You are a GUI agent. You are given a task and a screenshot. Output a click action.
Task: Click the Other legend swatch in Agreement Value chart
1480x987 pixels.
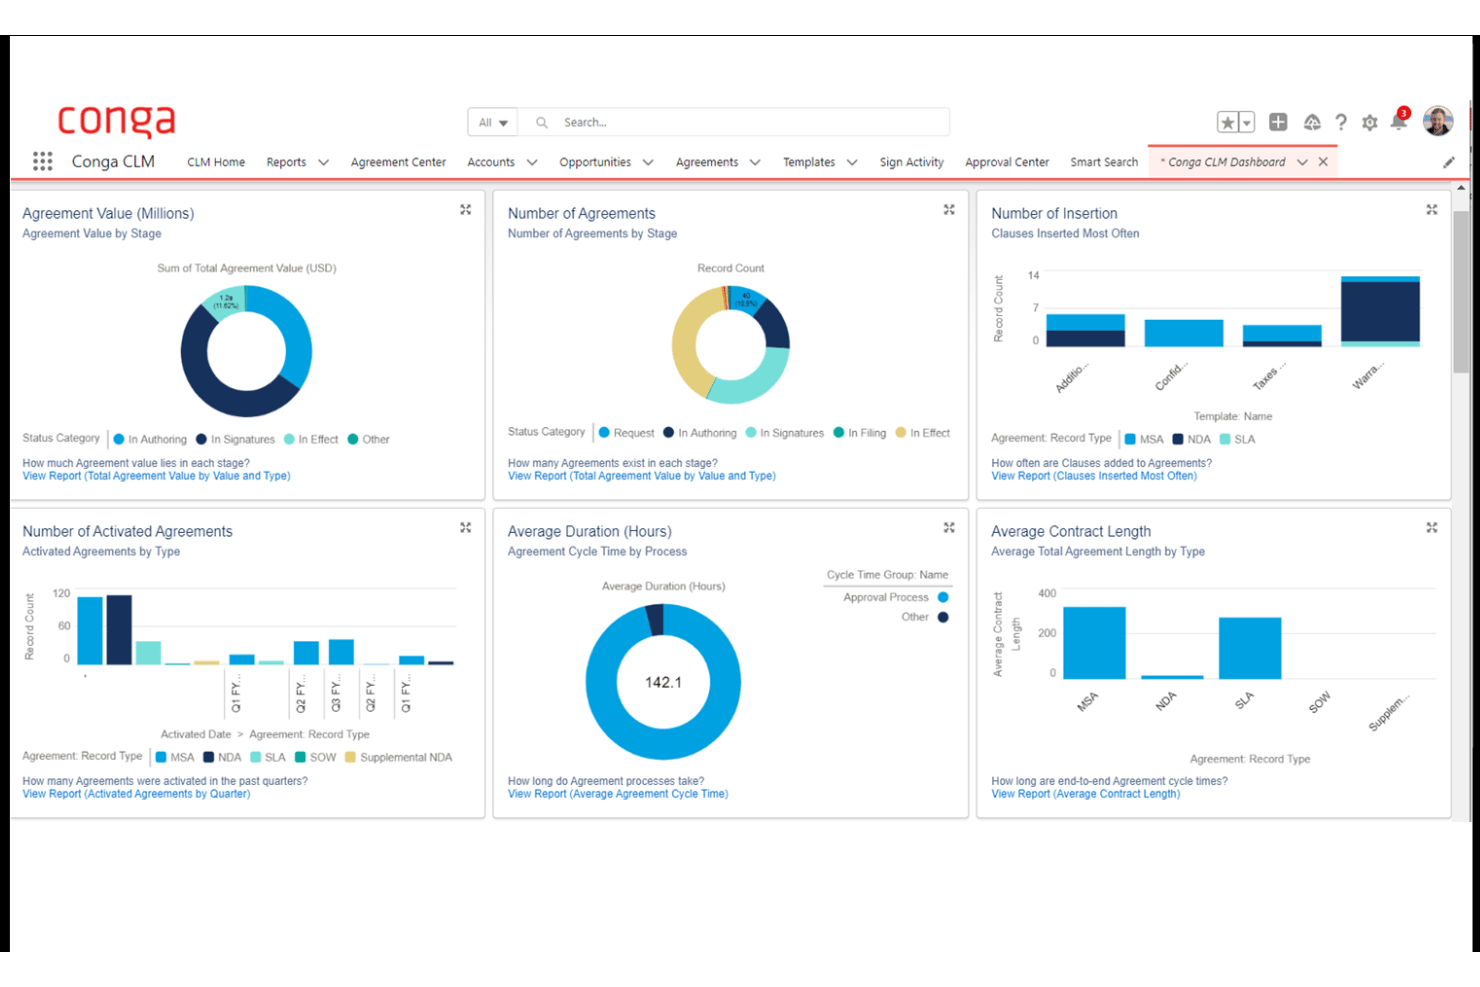353,439
